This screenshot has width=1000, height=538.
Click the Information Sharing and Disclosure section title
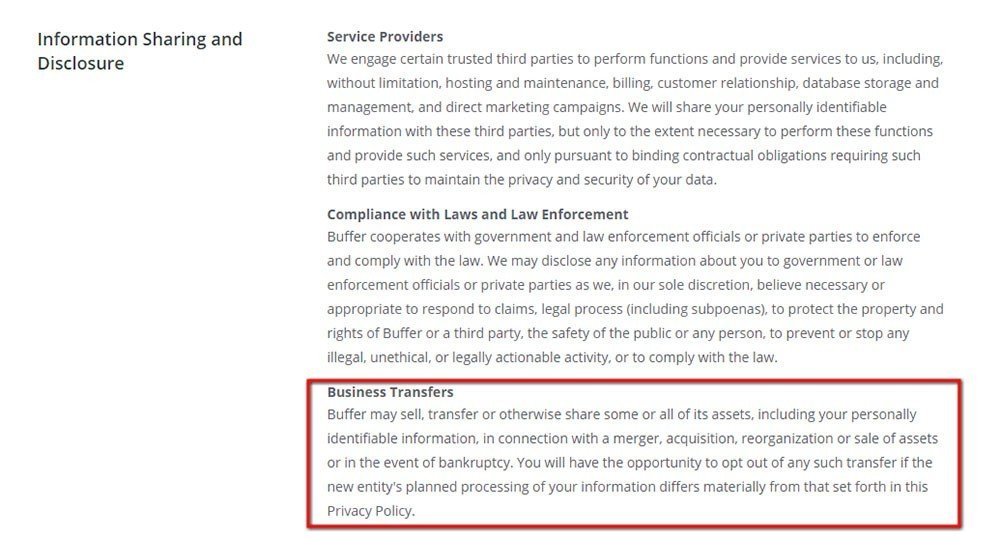click(x=140, y=51)
